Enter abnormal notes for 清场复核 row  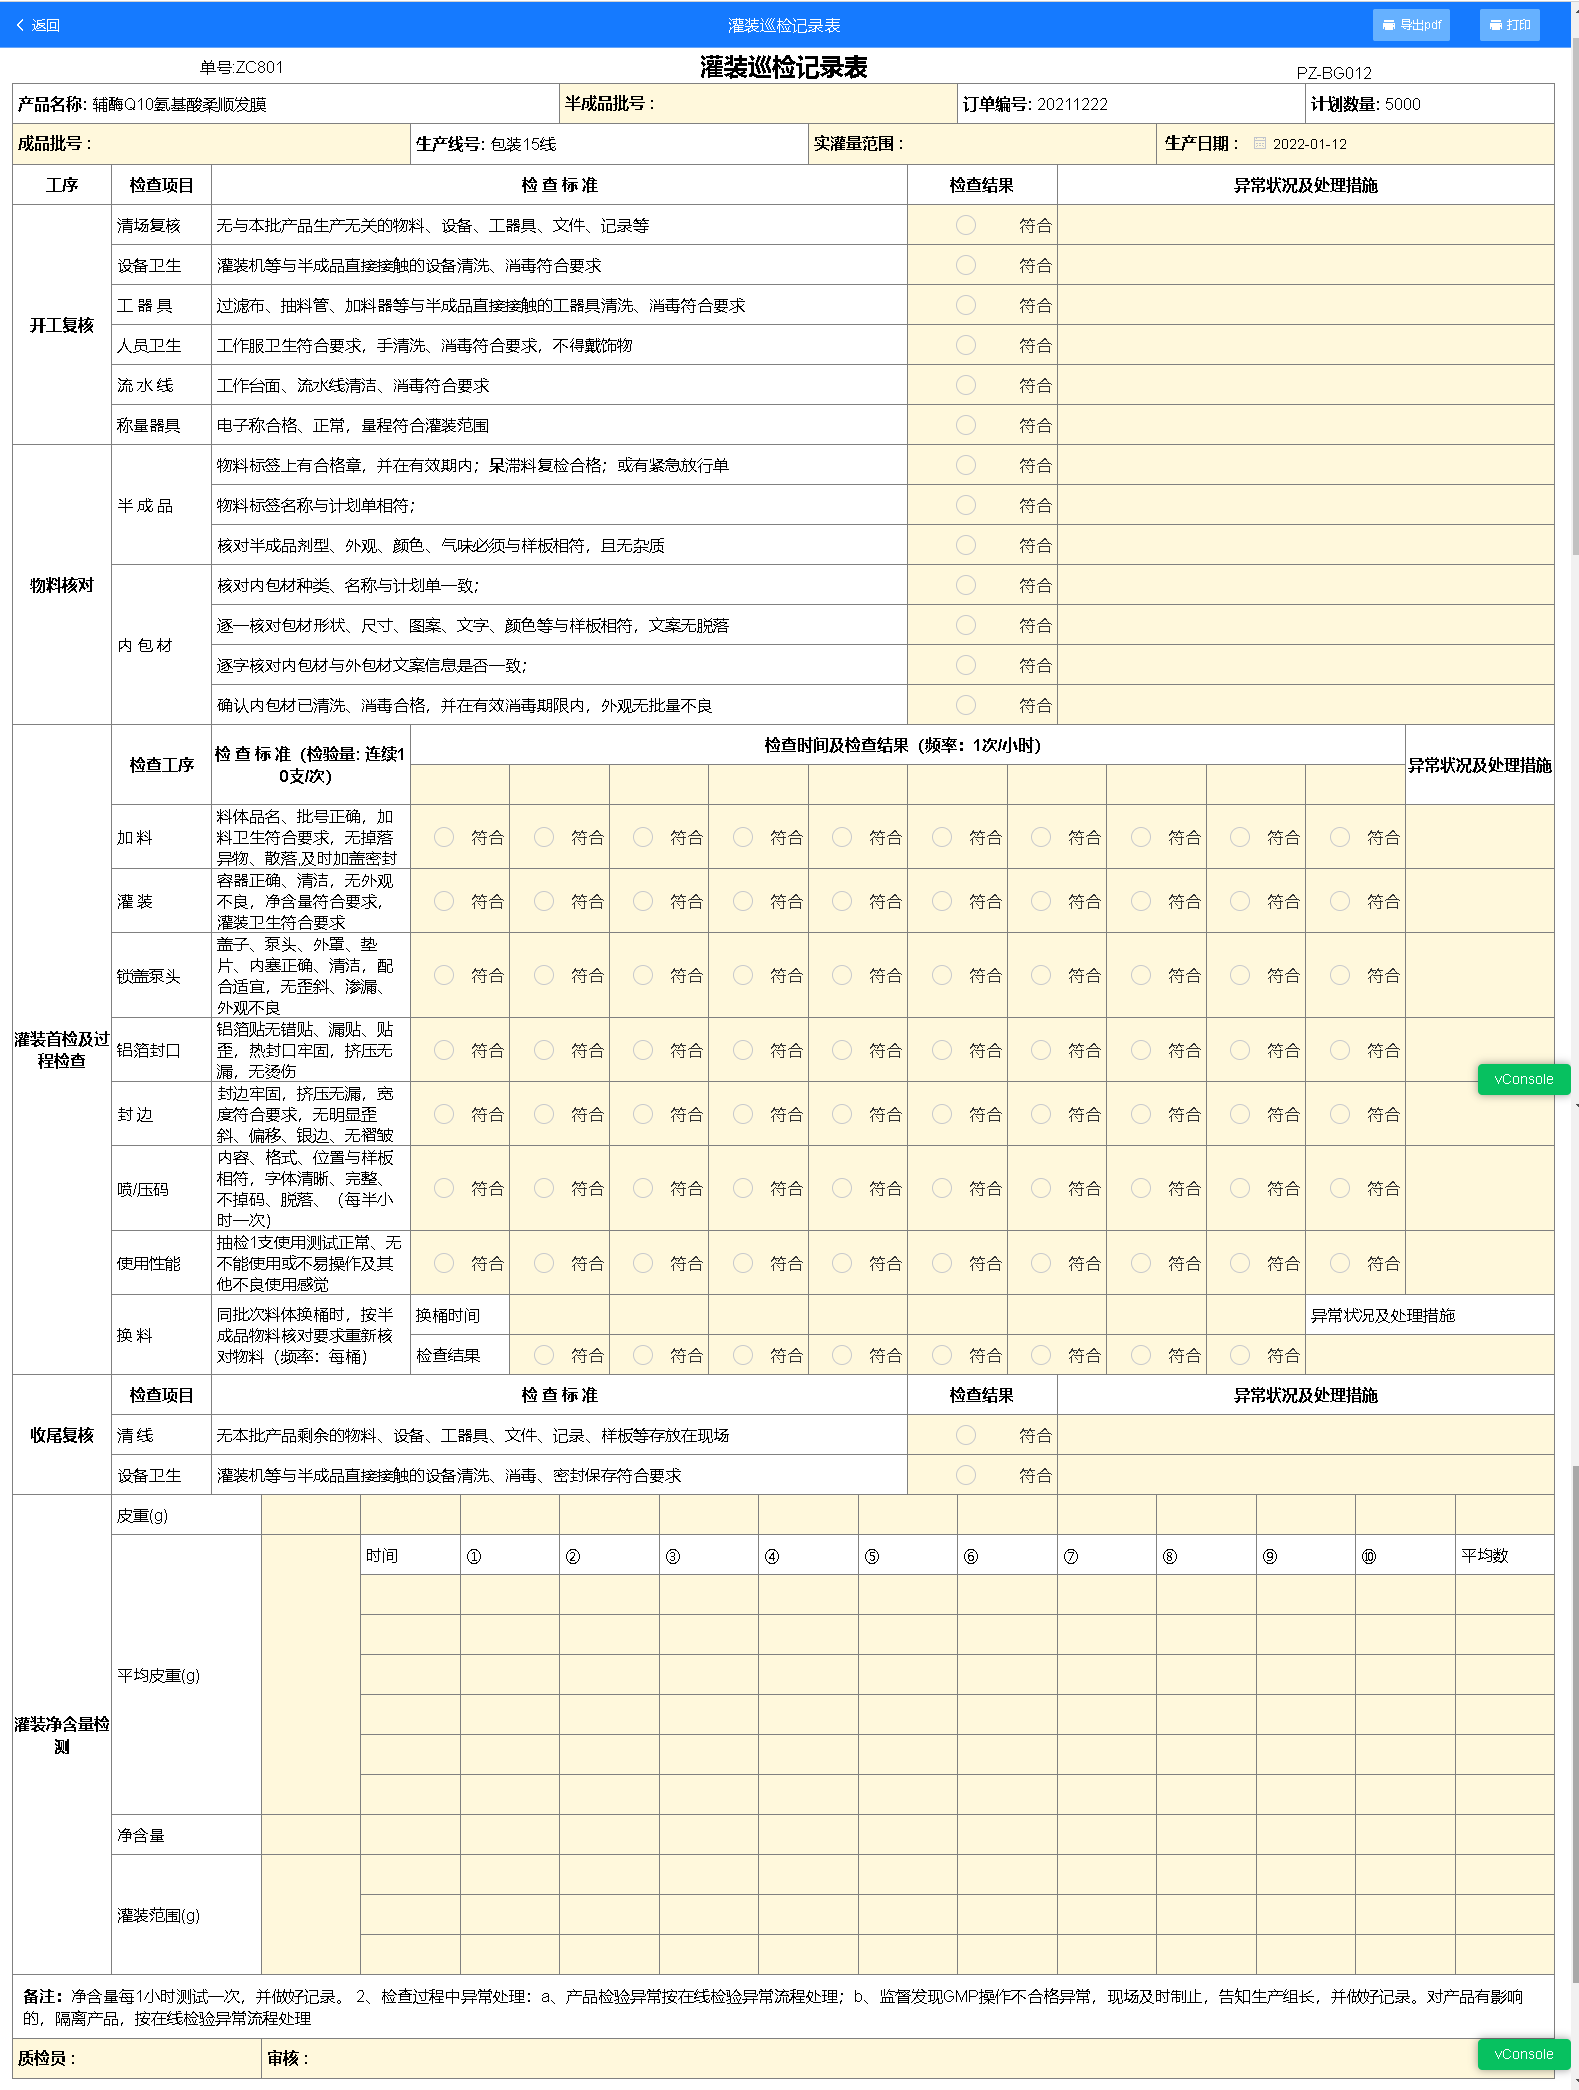[1305, 225]
